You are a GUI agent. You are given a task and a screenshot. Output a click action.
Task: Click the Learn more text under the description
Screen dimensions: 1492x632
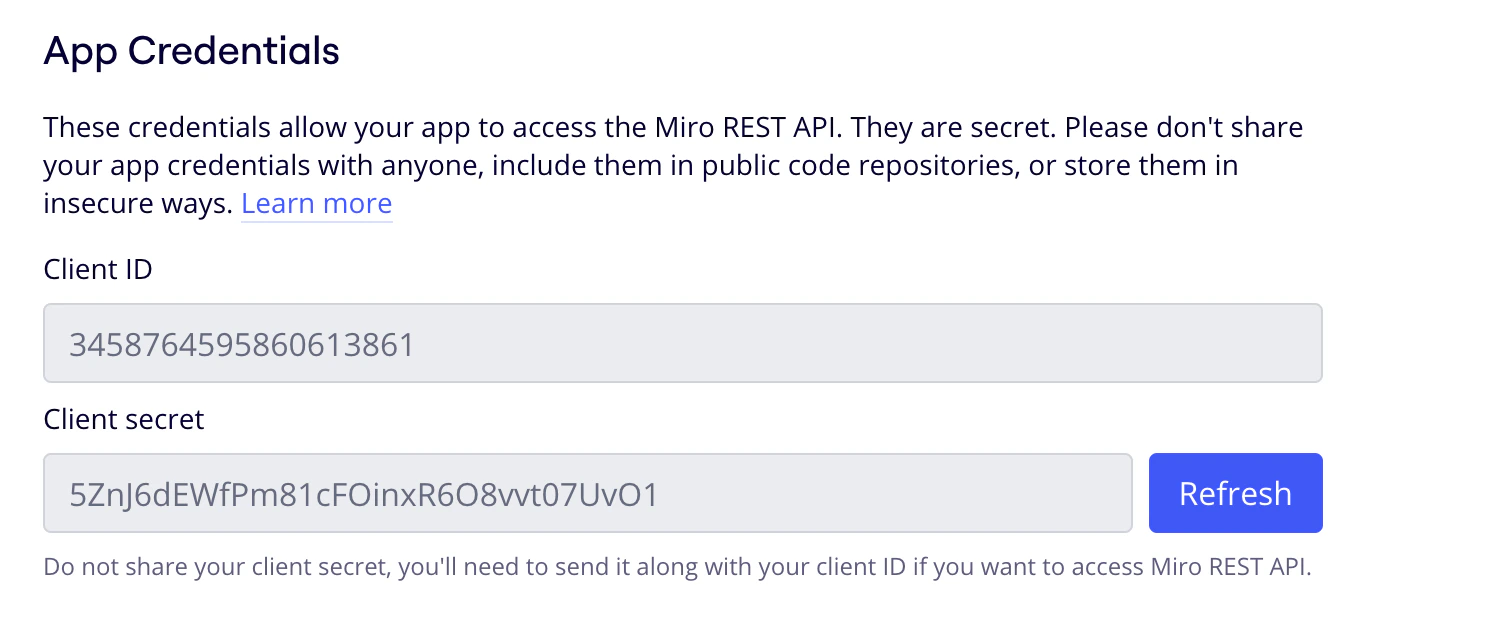tap(316, 203)
